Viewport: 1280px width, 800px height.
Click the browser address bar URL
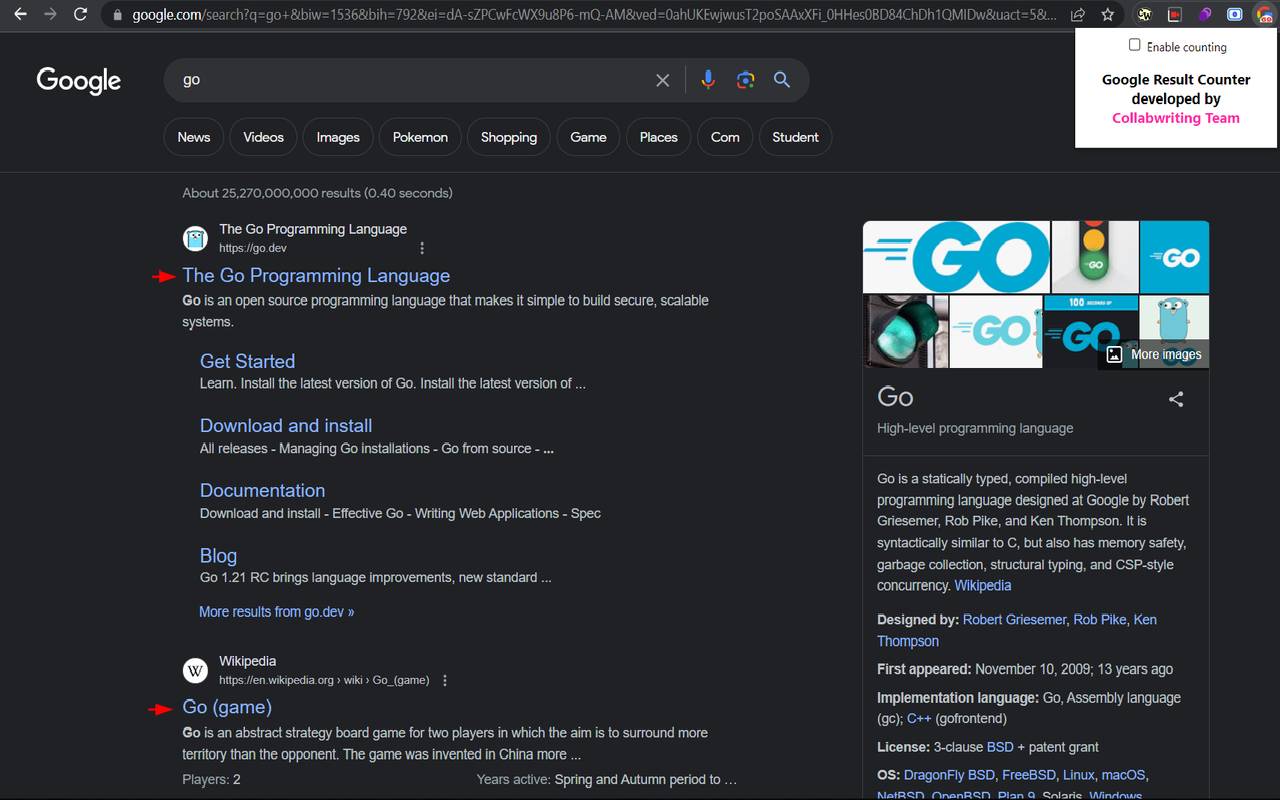pyautogui.click(x=594, y=15)
